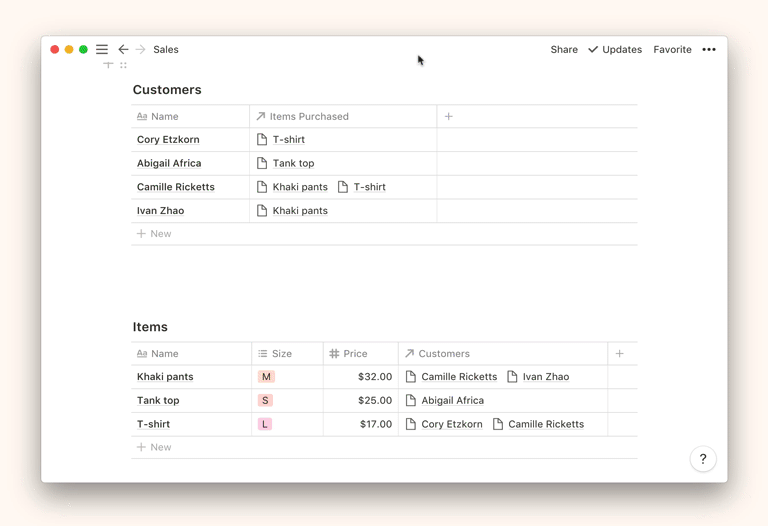This screenshot has height=526, width=768.
Task: Go forward with the right arrow
Action: coord(140,49)
